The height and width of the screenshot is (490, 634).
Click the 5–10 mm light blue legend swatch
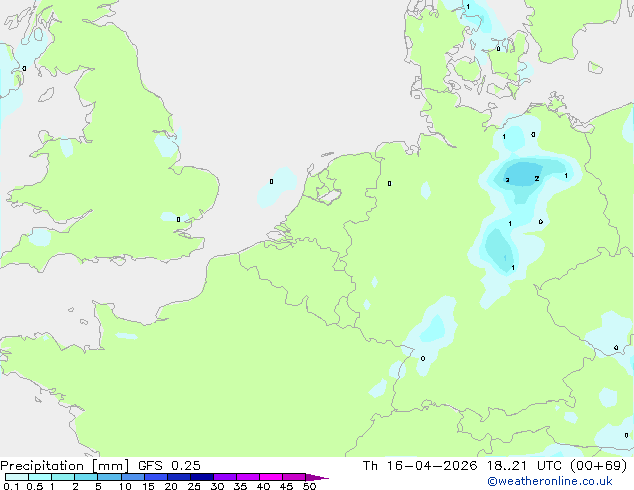point(110,477)
